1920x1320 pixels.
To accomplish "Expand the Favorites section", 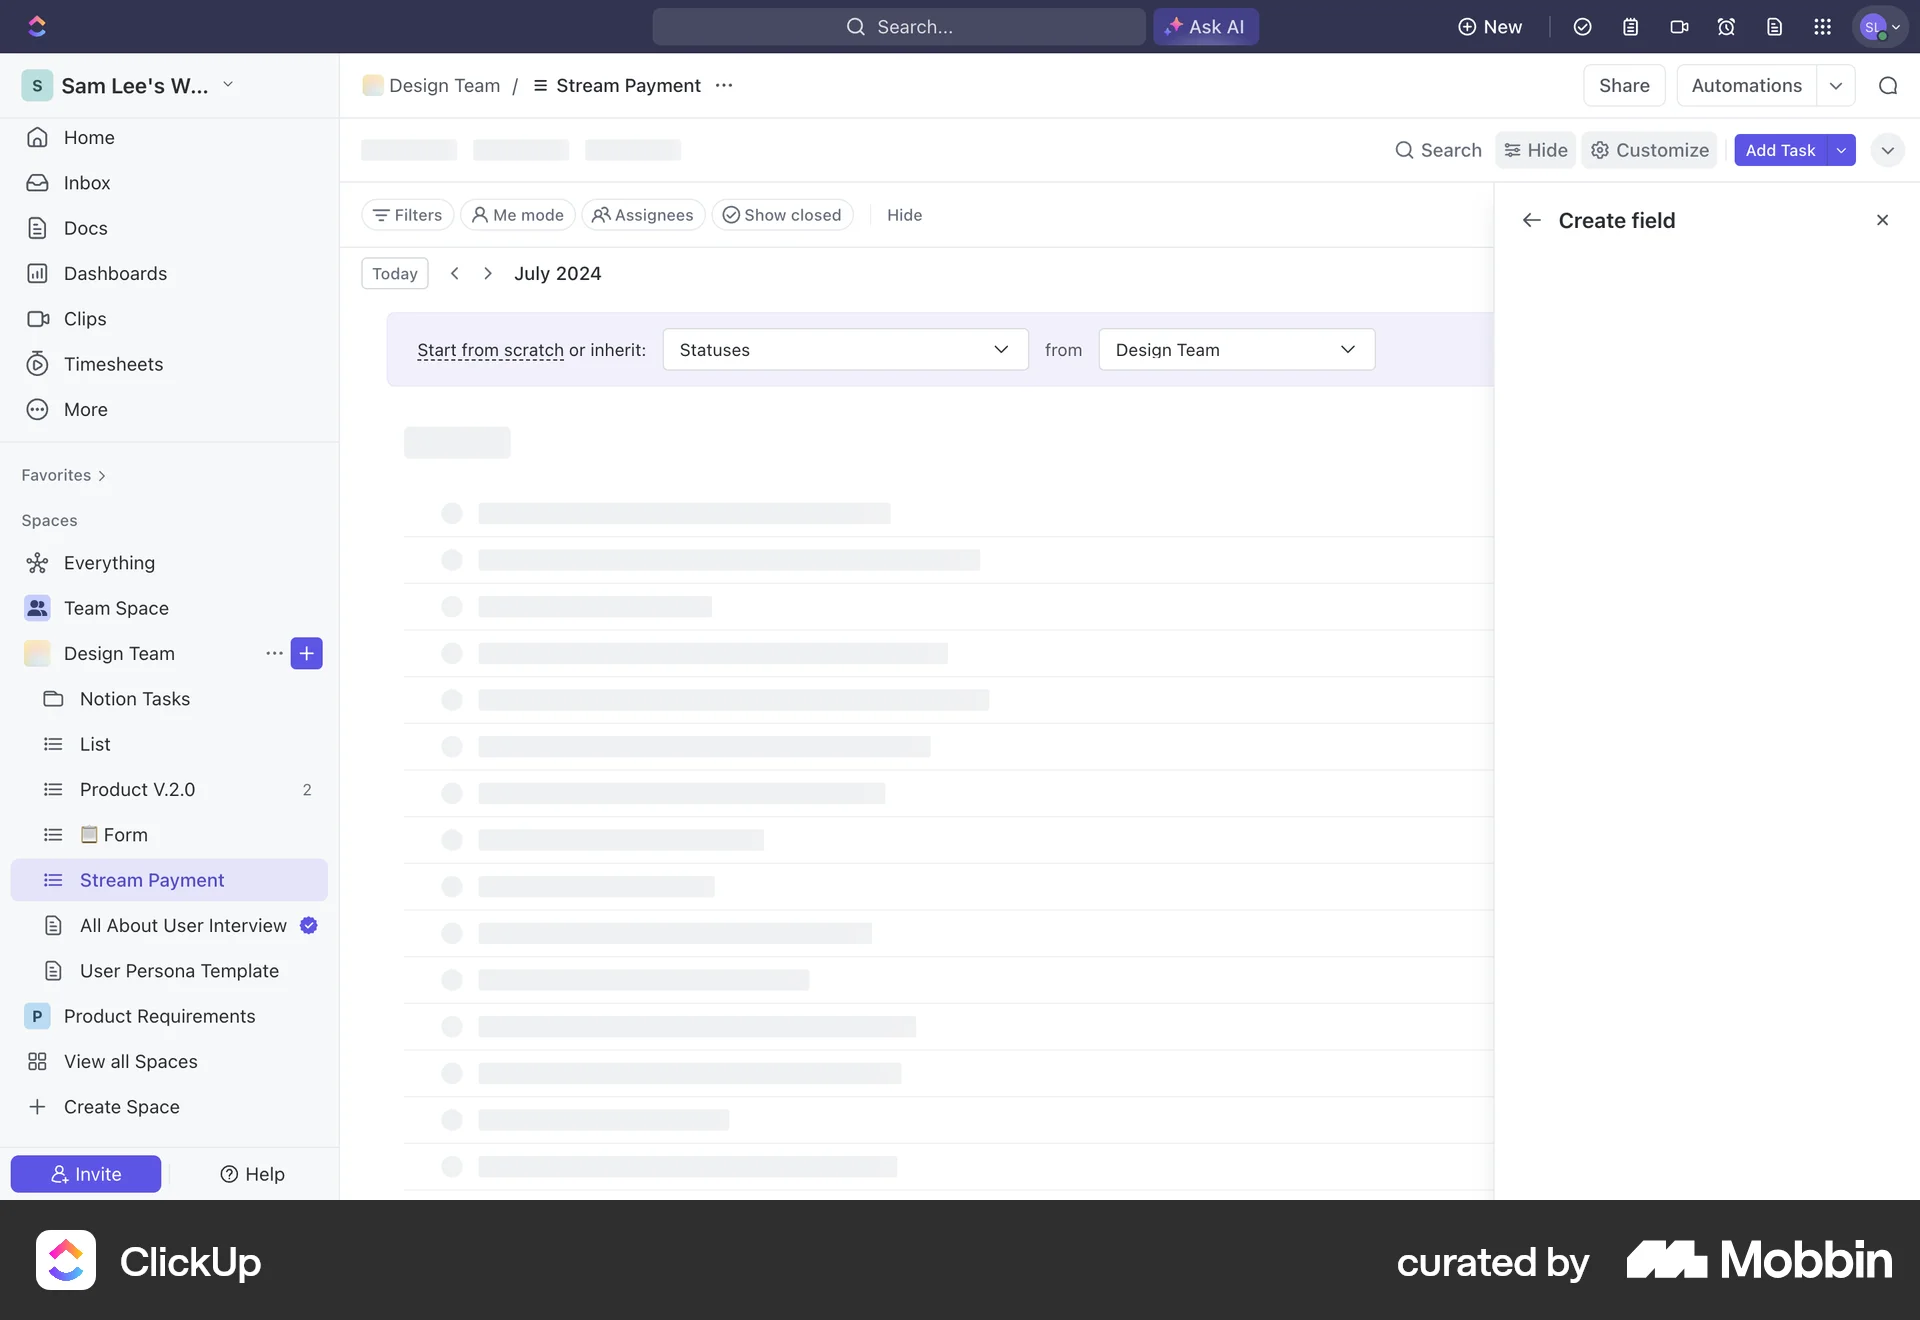I will point(62,475).
